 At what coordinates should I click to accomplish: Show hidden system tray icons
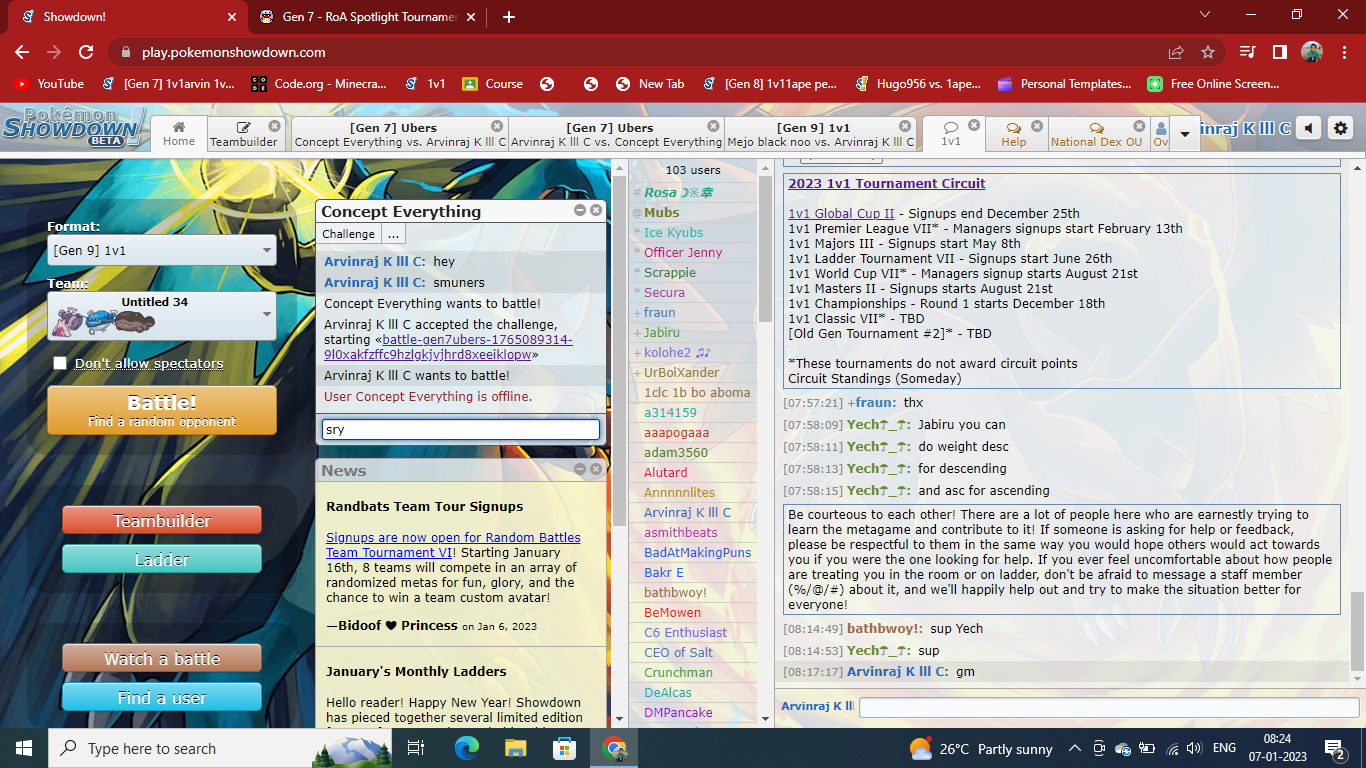pyautogui.click(x=1075, y=748)
